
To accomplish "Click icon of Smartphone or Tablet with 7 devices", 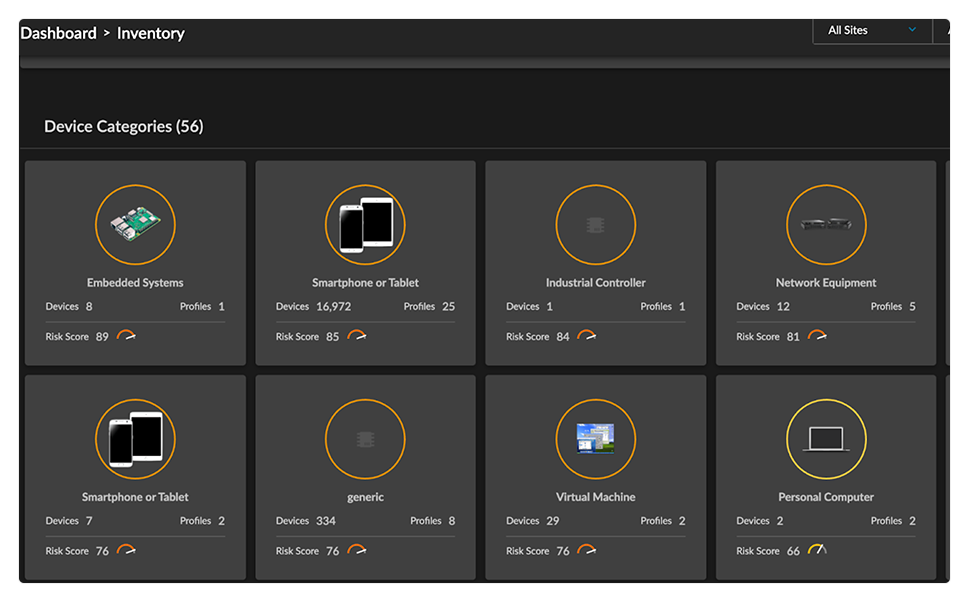I will click(135, 439).
